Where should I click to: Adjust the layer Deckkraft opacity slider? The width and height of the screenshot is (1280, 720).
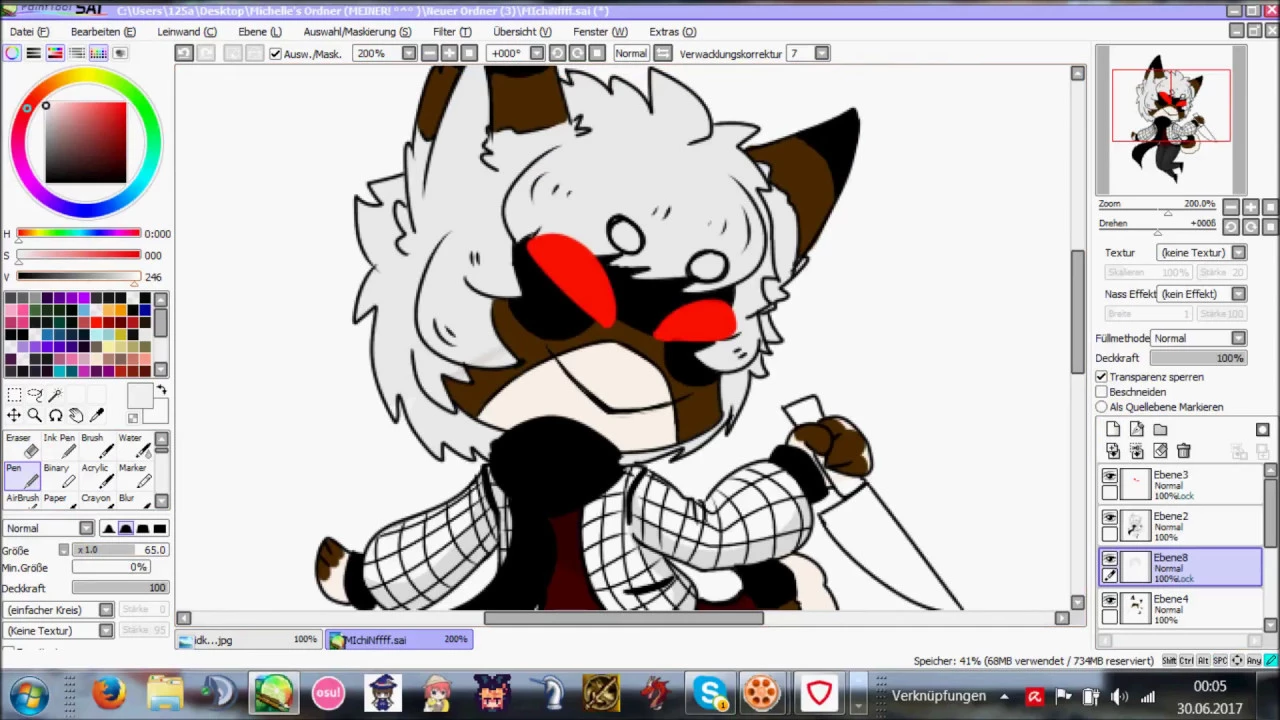tap(1197, 358)
